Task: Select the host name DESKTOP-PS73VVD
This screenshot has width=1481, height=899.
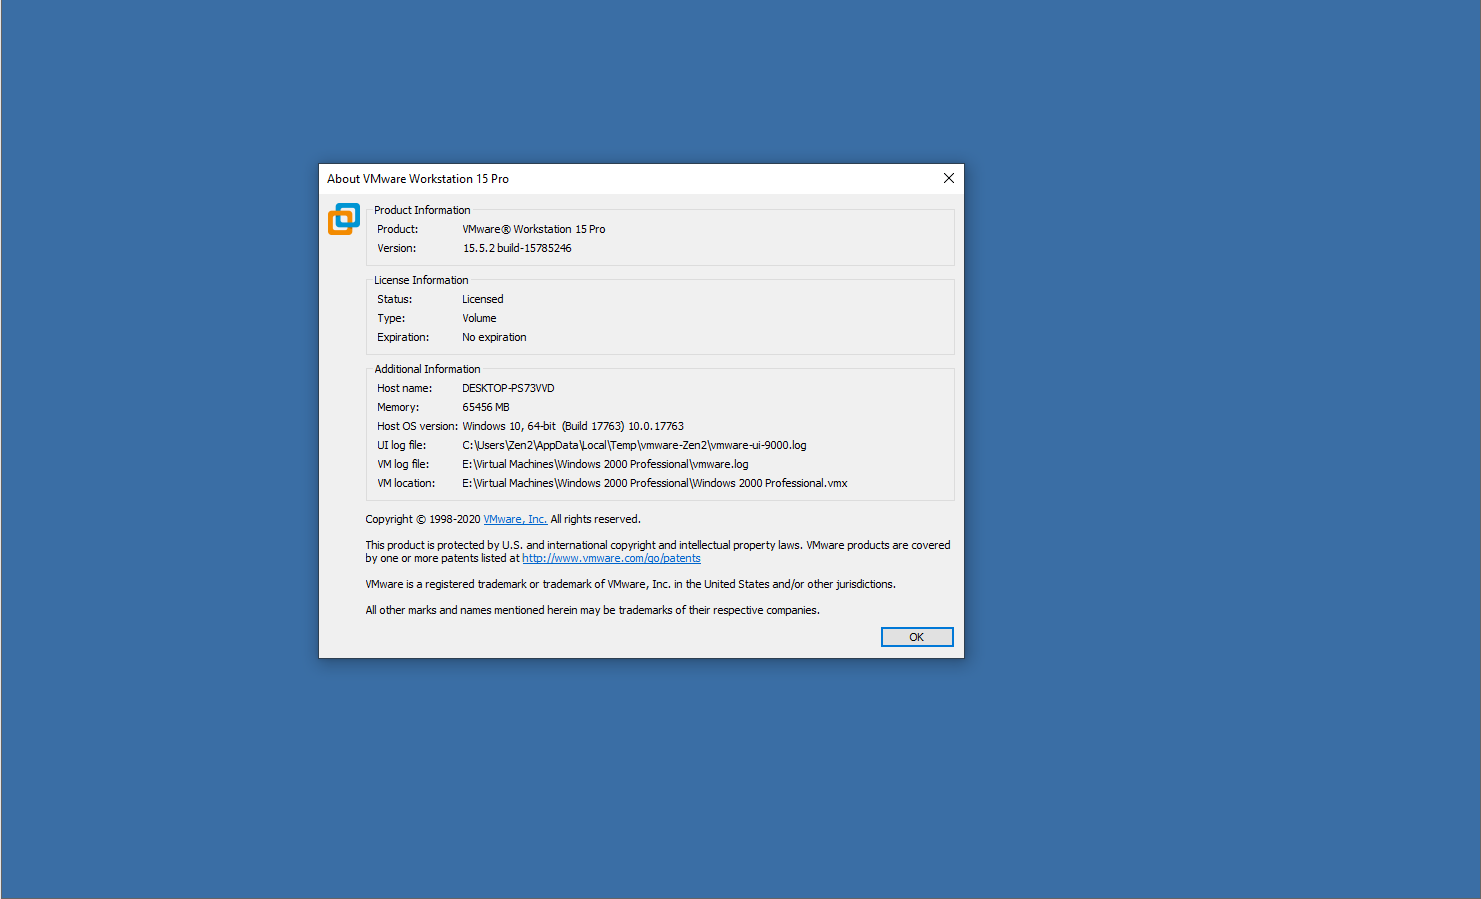Action: [x=508, y=388]
